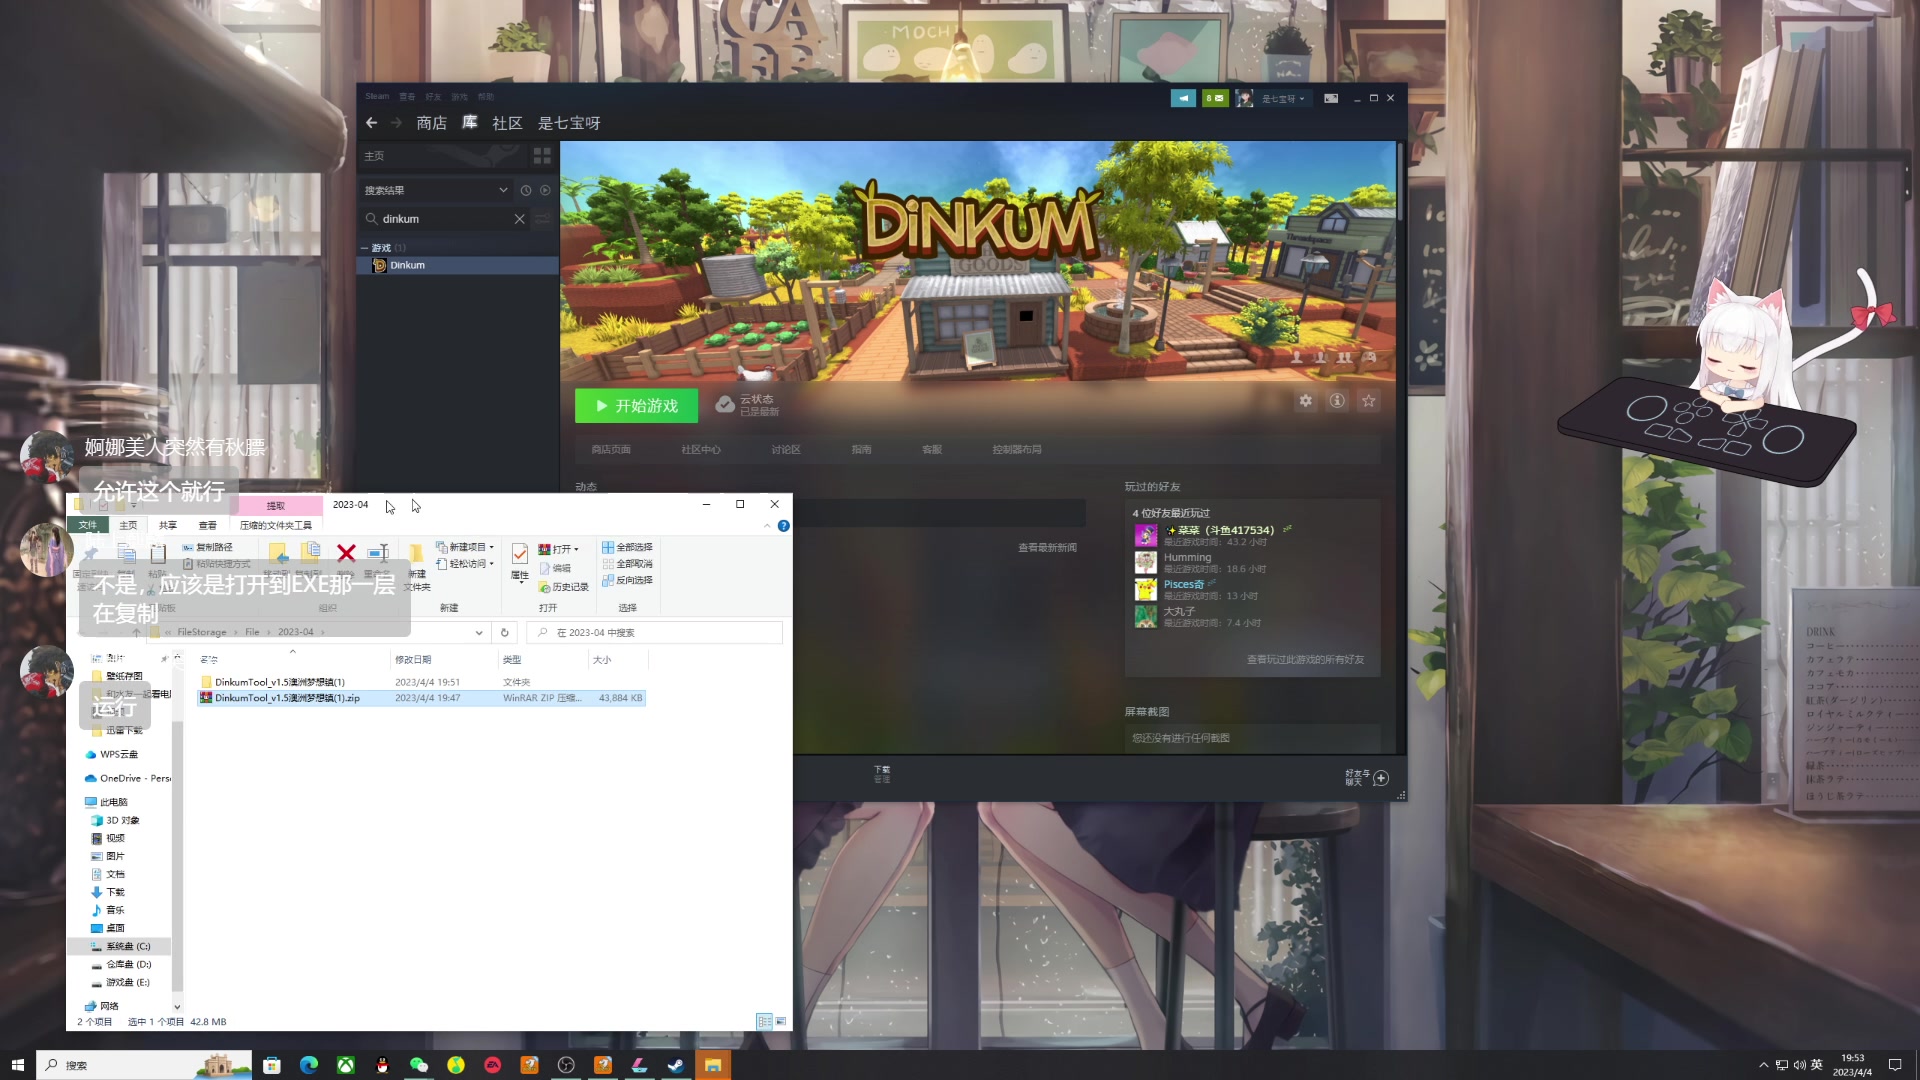Toggle the favorite star for Dinkum

coord(1369,401)
